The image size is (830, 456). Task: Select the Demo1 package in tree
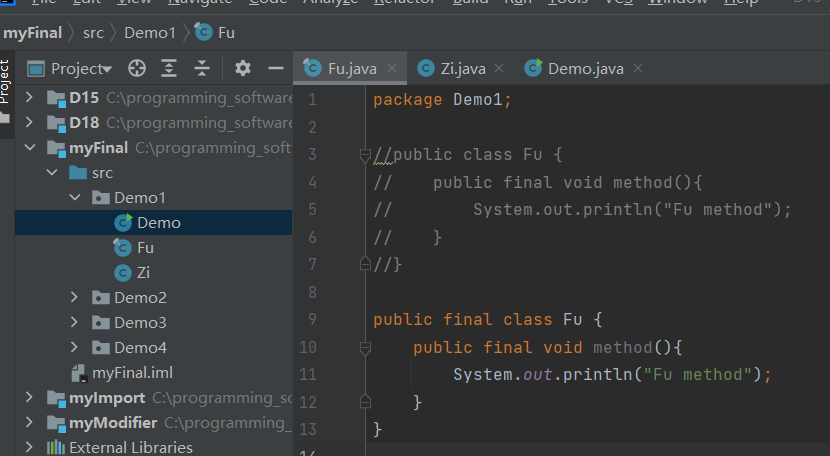click(153, 198)
